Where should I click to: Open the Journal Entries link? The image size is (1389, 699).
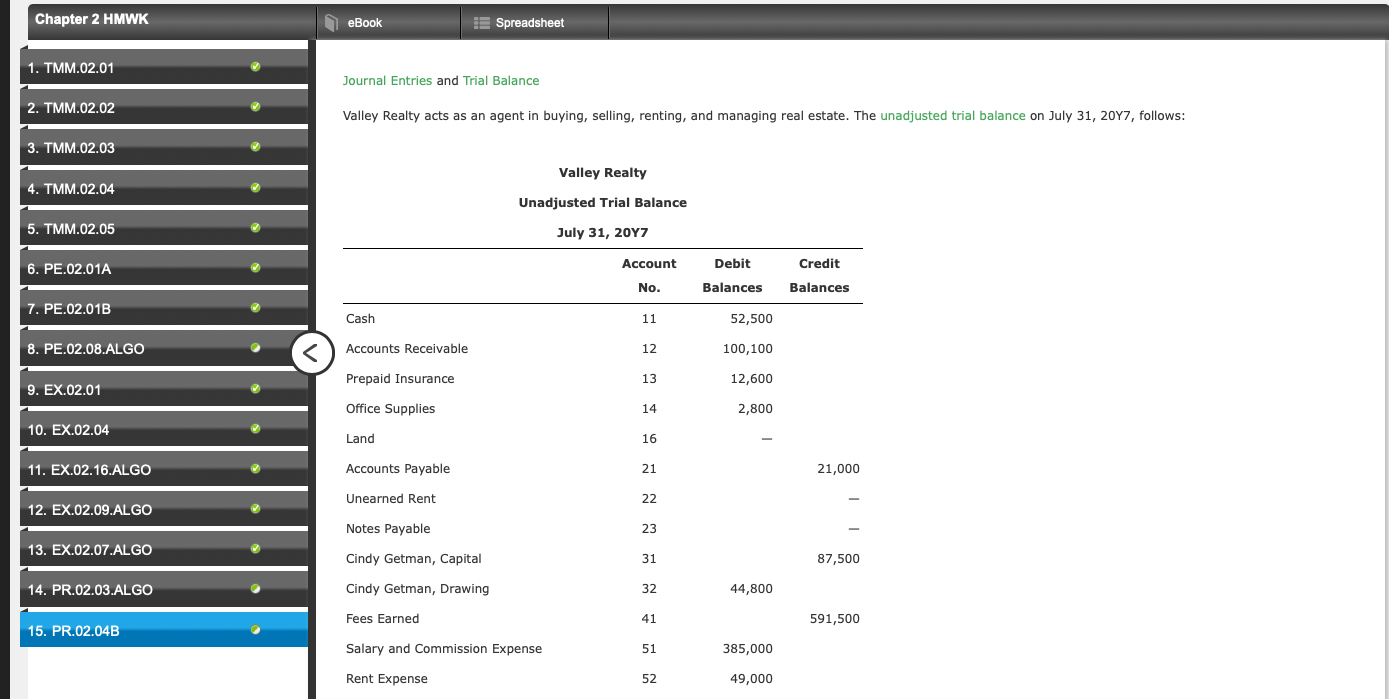pos(387,80)
